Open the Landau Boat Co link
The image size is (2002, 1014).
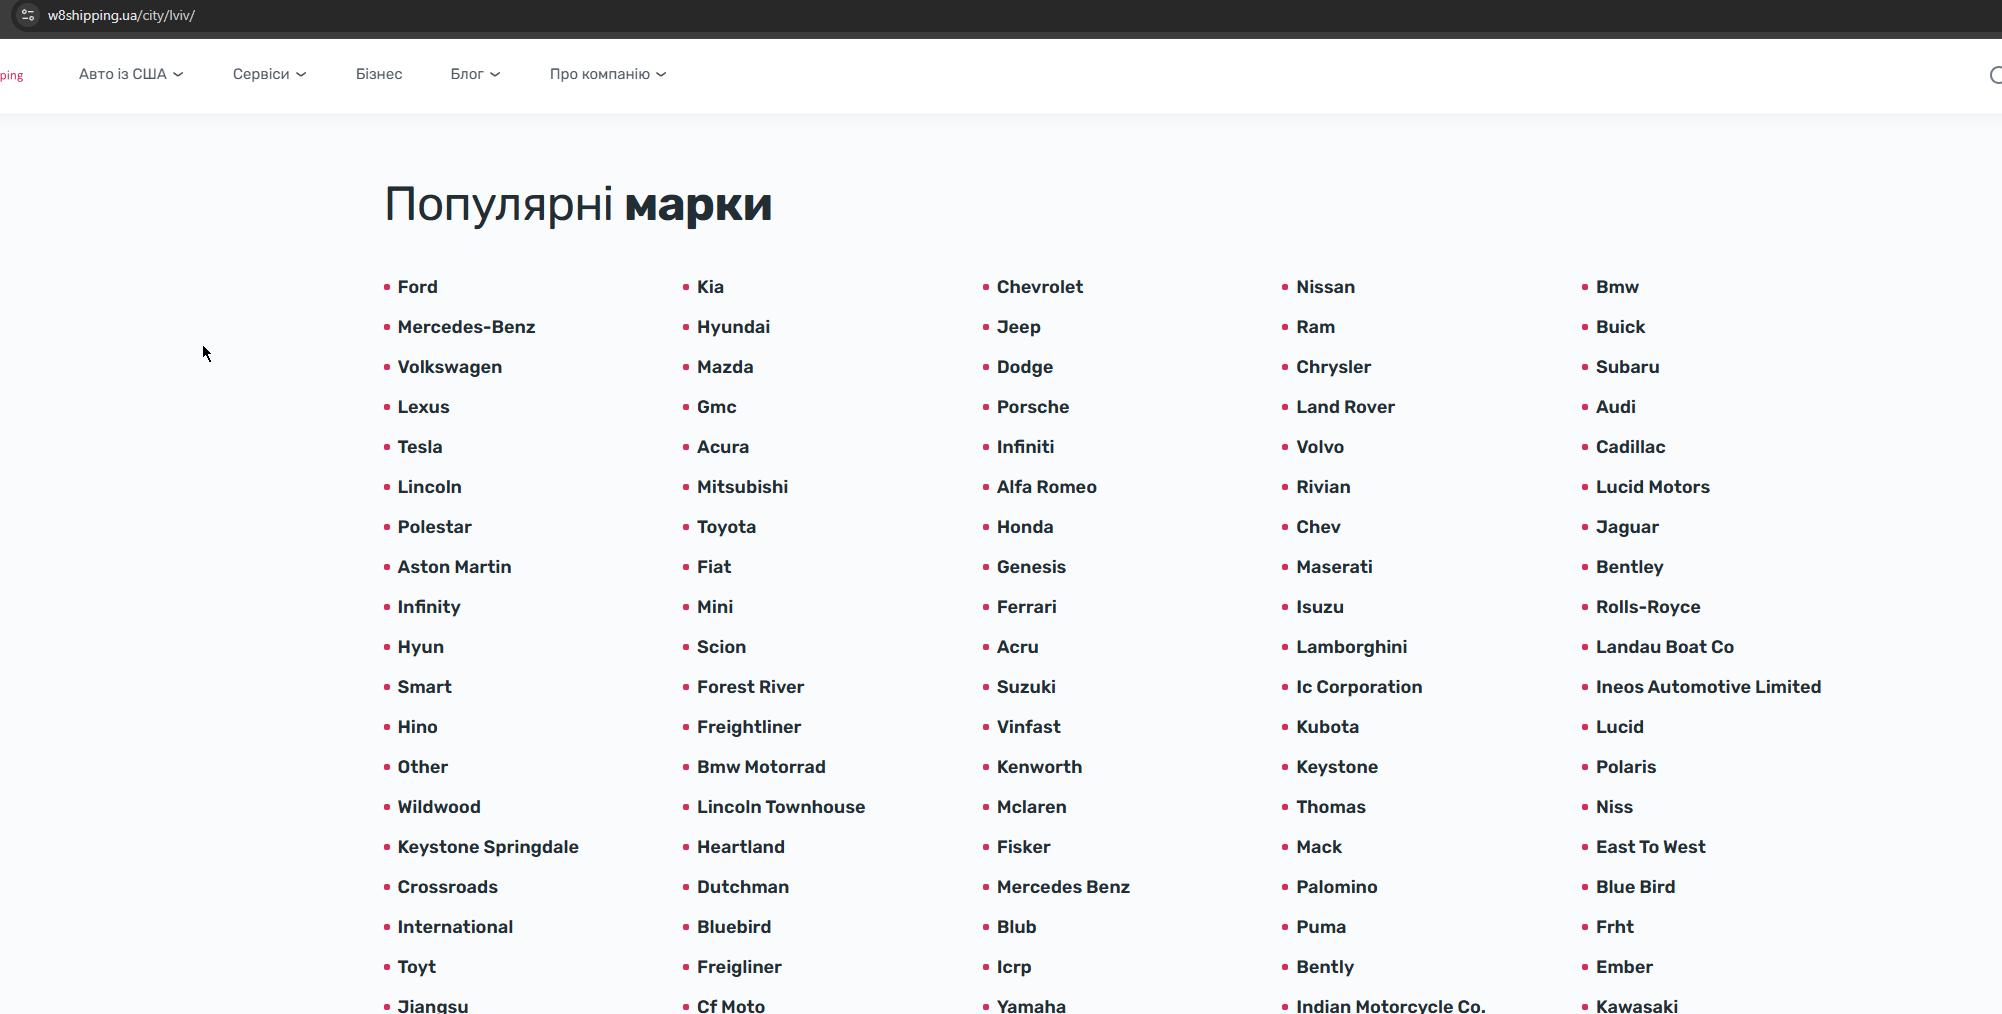click(1665, 647)
